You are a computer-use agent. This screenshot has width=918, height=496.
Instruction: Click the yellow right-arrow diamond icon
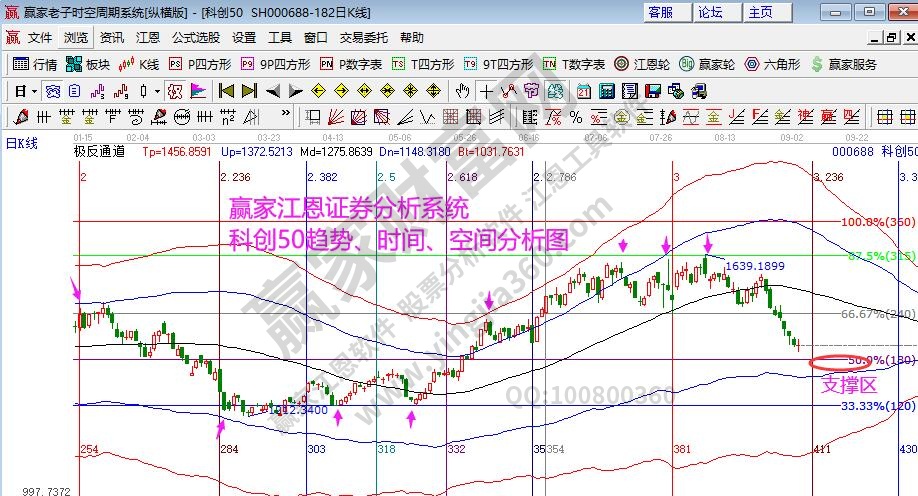[341, 91]
